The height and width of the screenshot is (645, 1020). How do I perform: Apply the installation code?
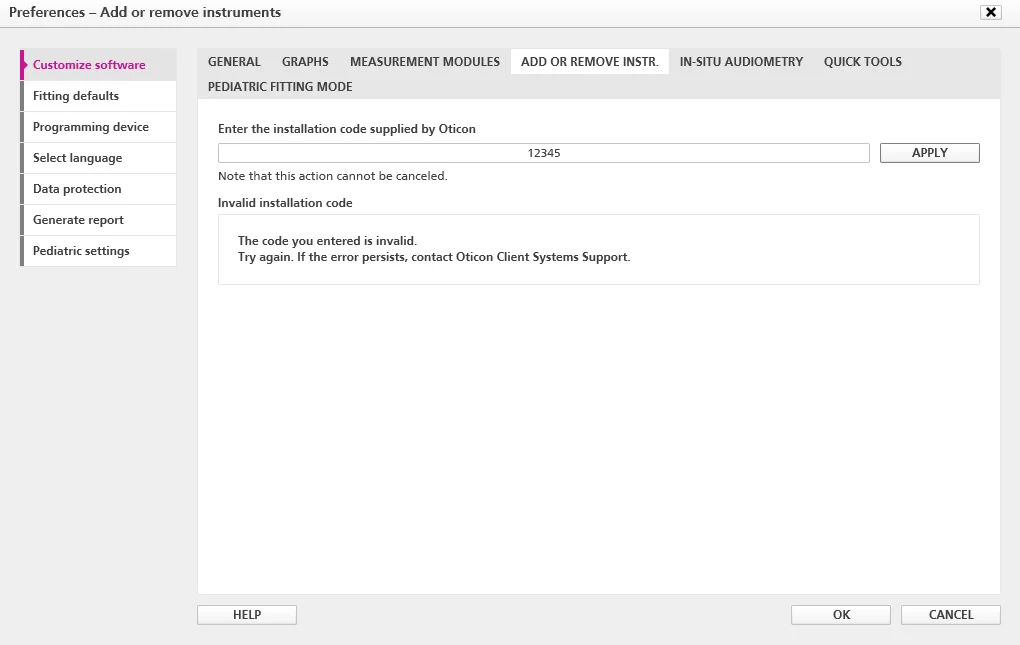[930, 153]
